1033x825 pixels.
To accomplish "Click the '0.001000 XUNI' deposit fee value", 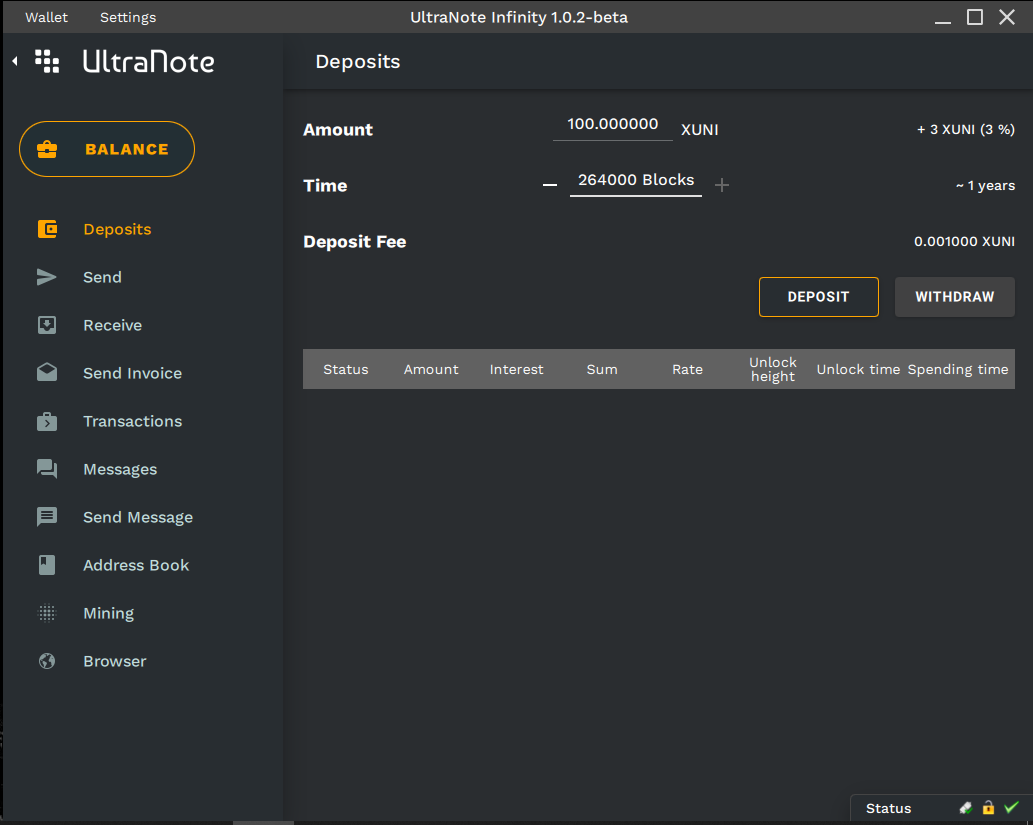I will click(964, 242).
